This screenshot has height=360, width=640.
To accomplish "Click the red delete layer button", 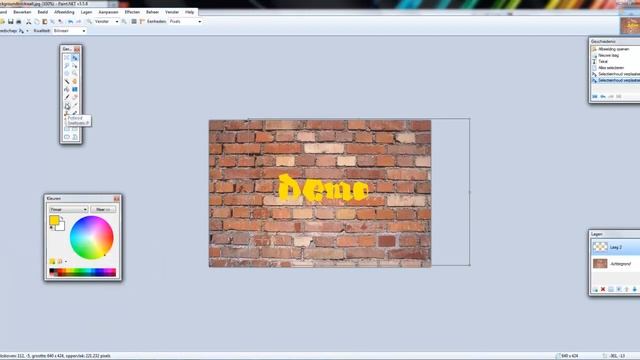I will point(603,289).
